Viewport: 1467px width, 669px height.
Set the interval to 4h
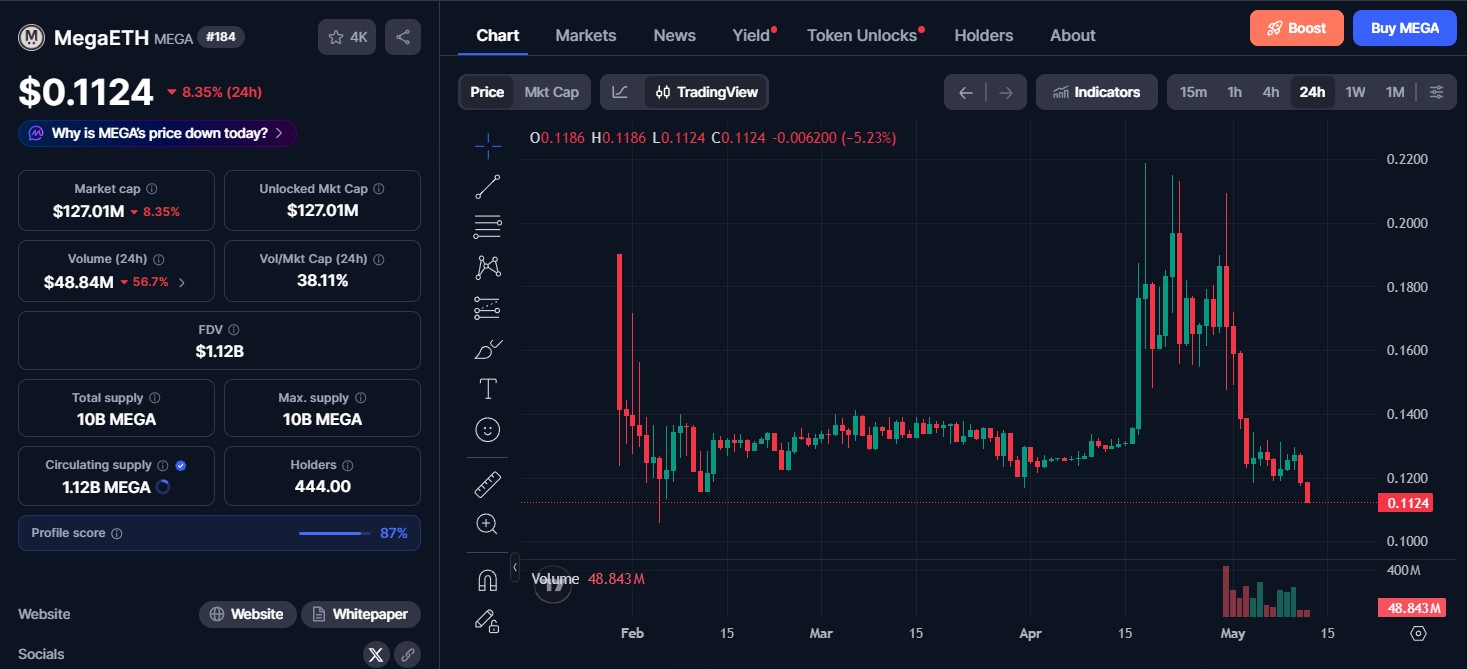point(1271,92)
